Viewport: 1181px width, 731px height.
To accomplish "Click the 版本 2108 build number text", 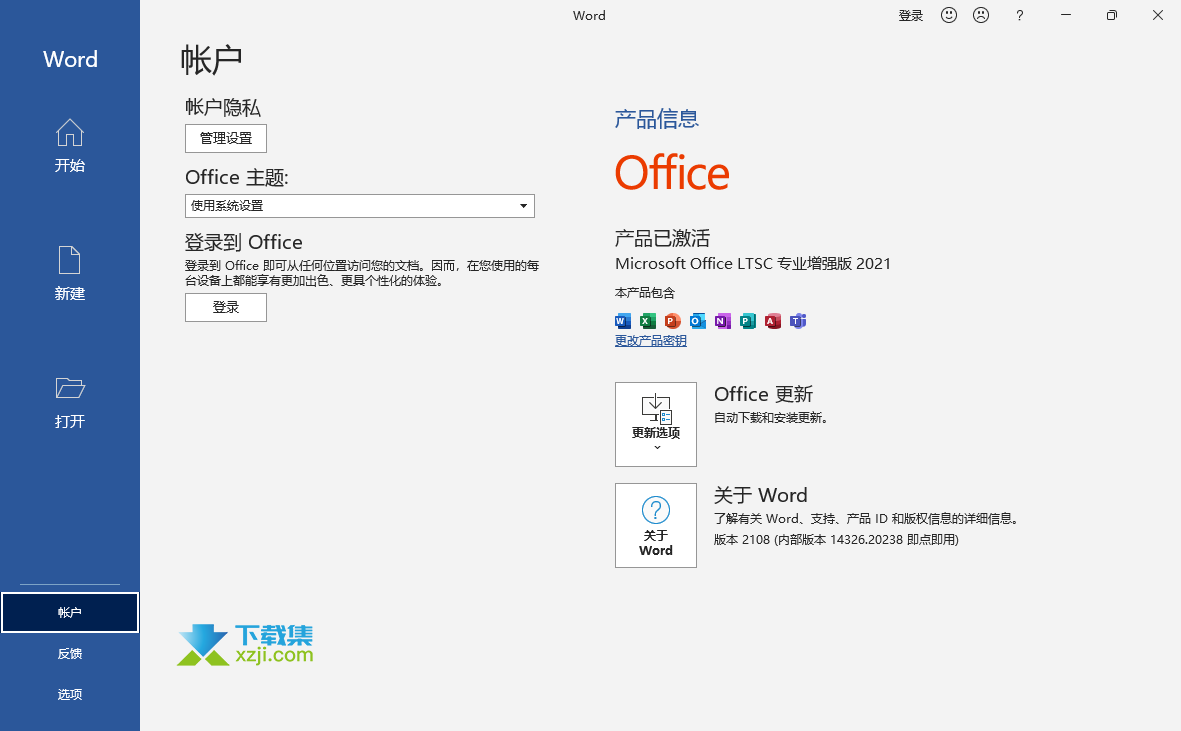I will pos(836,540).
